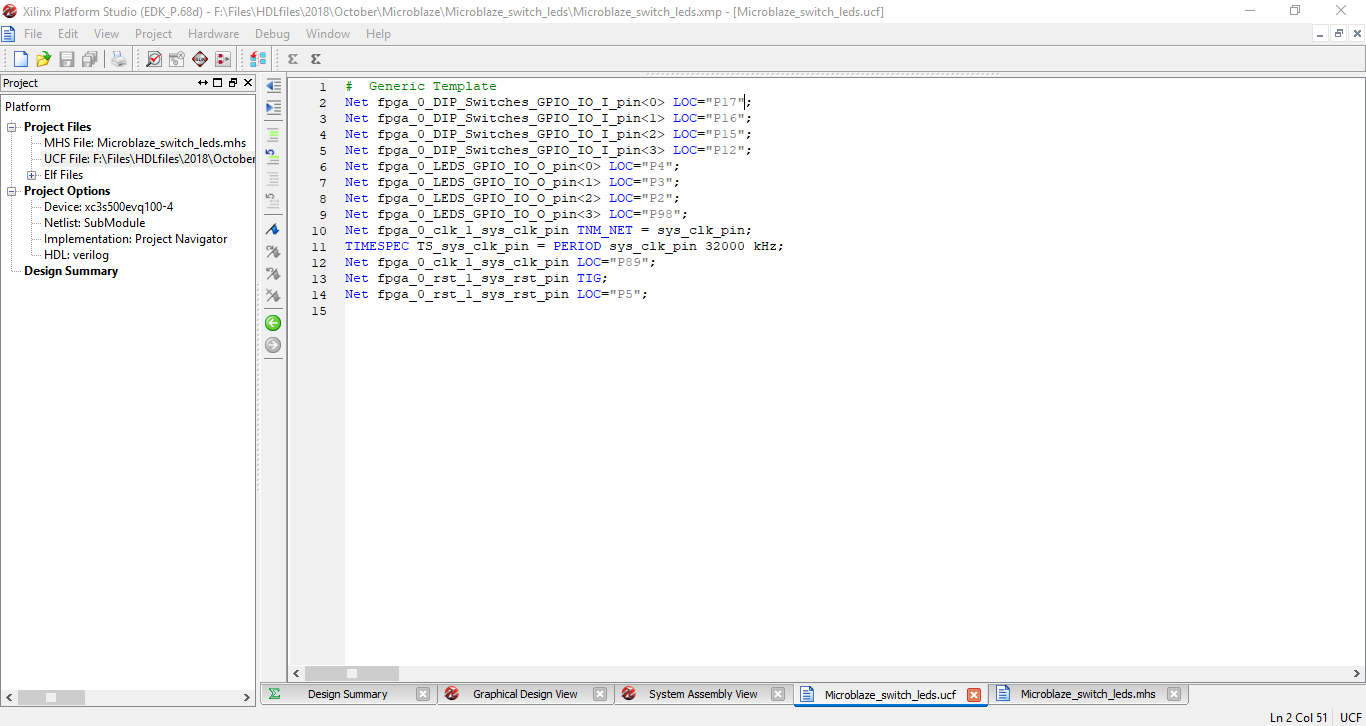
Task: Click the Project panel horizontal scrollbar thumb
Action: click(x=51, y=697)
